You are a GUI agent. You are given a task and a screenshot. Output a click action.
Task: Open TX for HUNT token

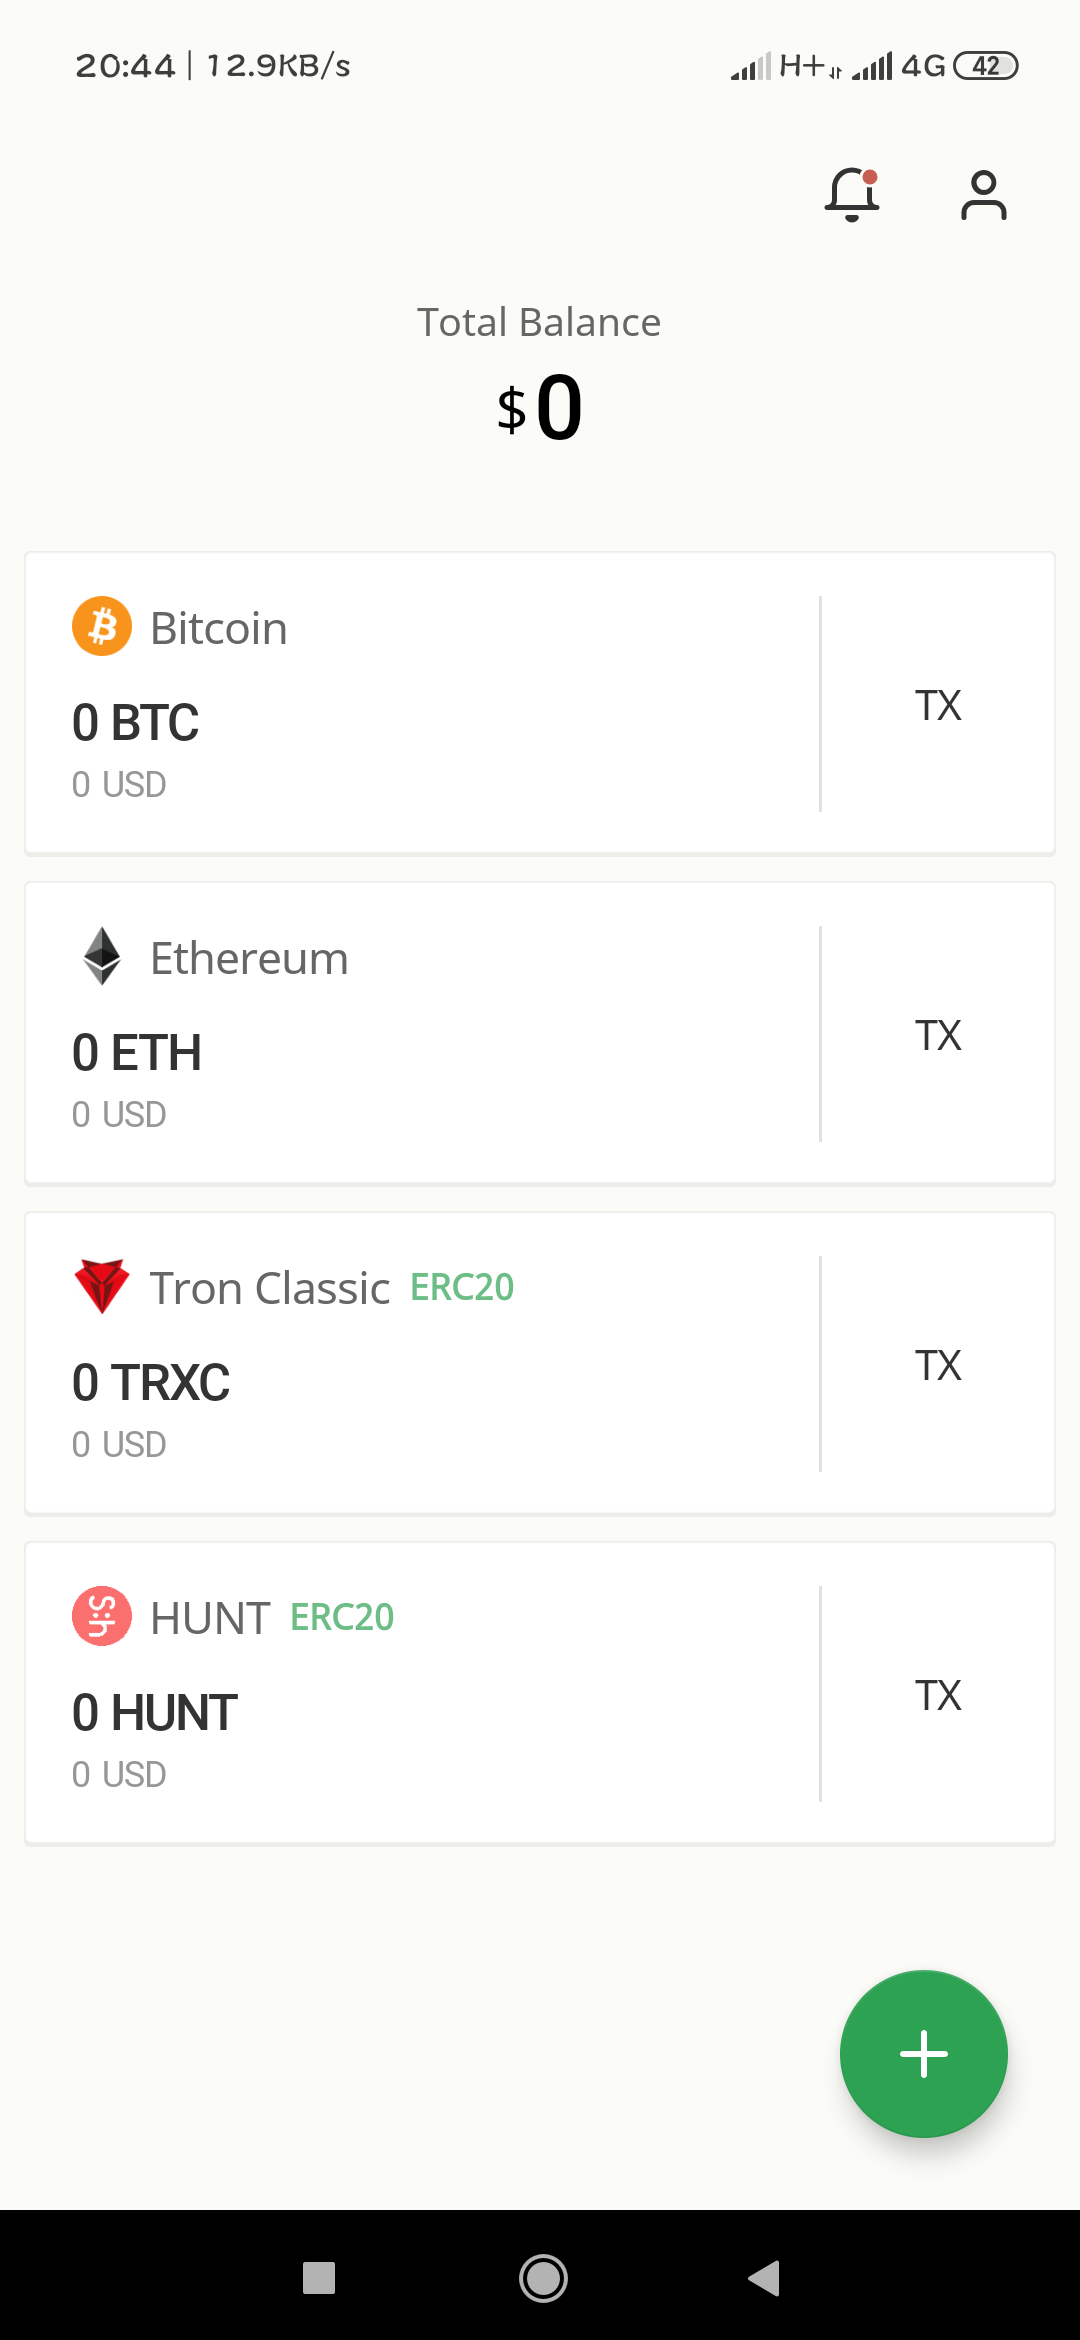tap(938, 1695)
